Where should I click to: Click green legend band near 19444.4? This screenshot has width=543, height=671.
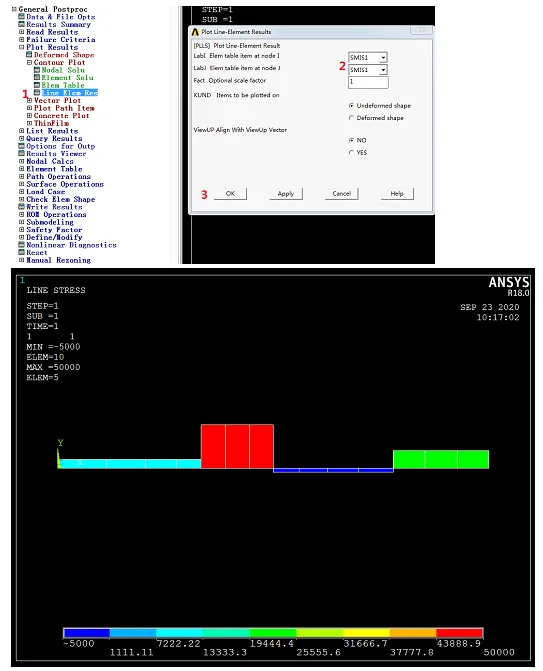pos(273,633)
